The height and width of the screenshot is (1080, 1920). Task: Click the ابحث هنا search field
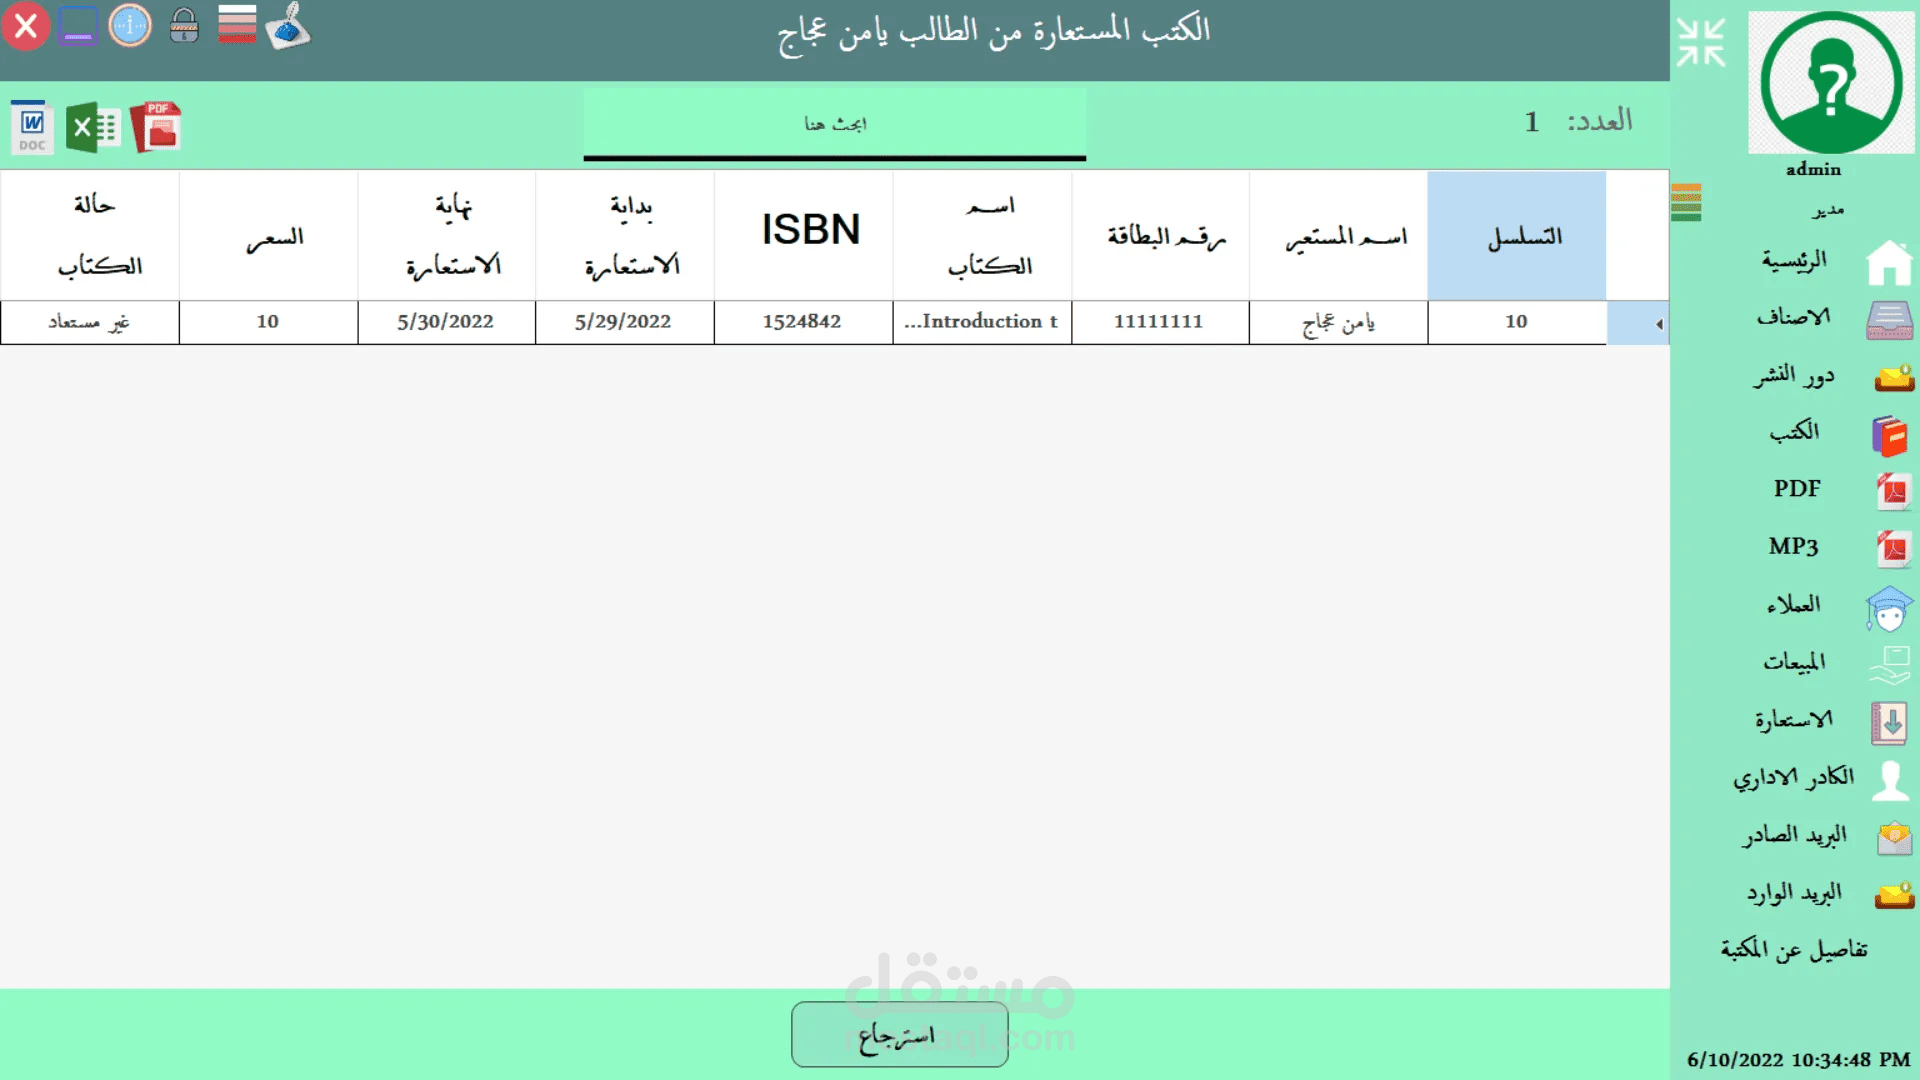(834, 124)
